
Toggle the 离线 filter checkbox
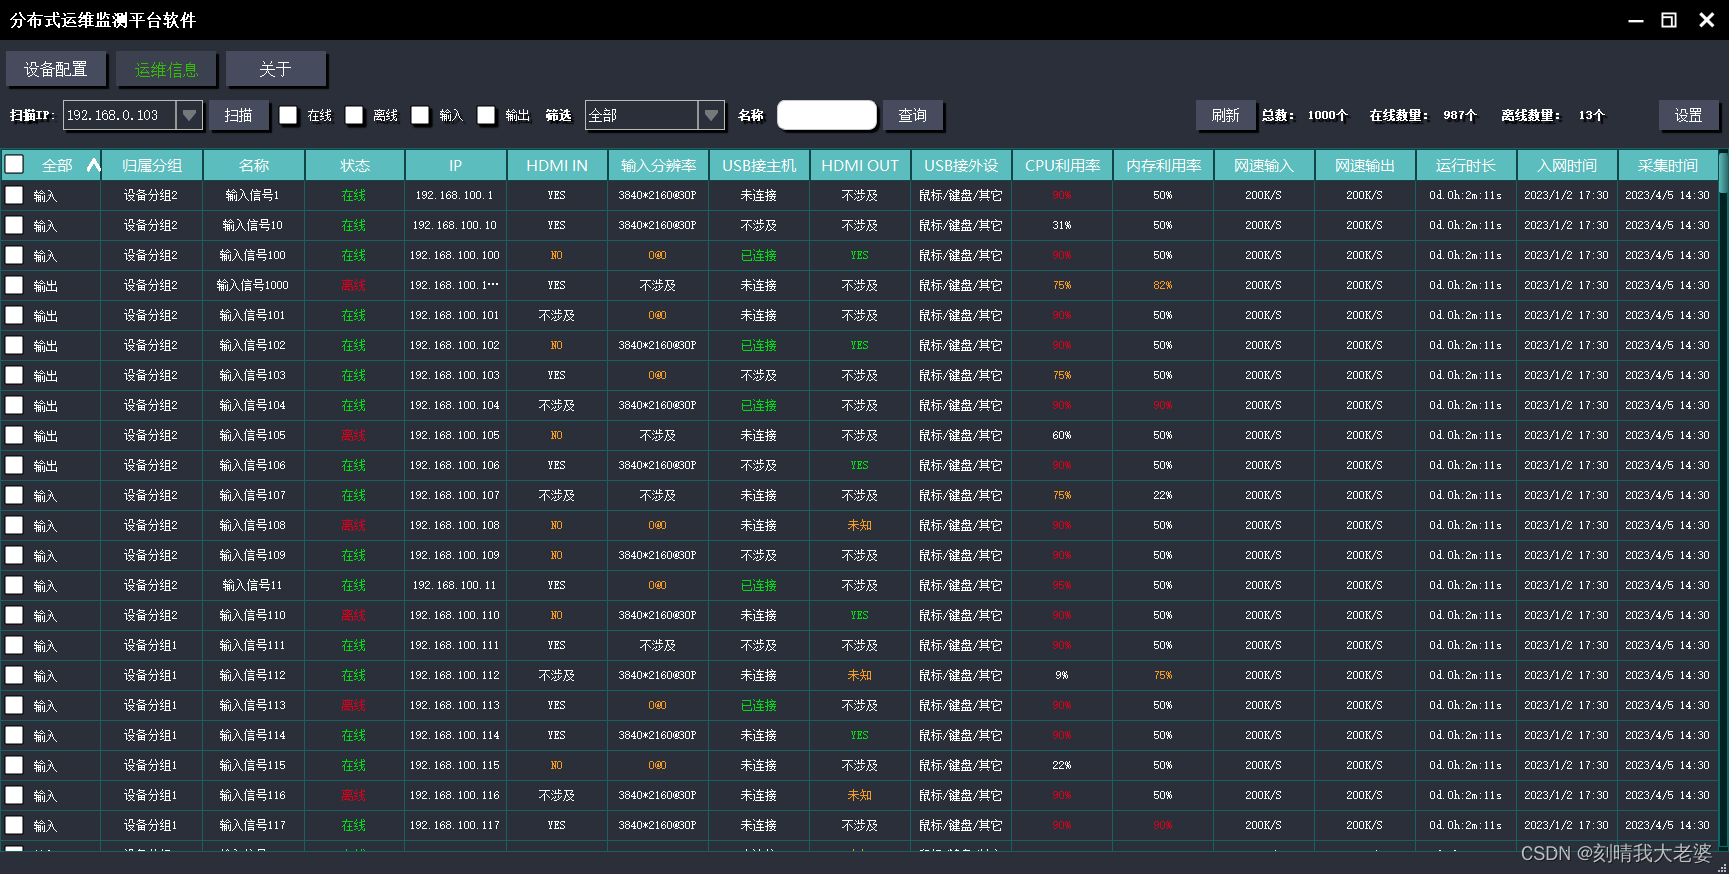[354, 116]
